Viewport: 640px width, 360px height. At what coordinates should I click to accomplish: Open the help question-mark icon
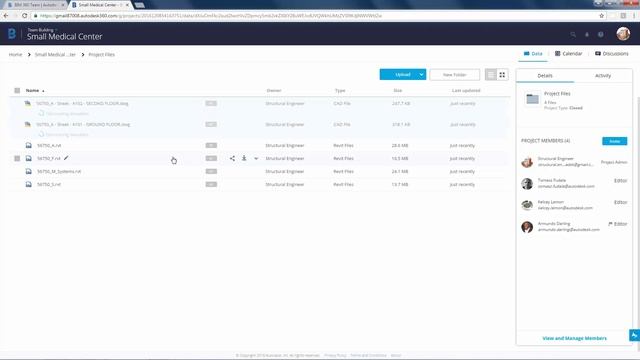[x=601, y=35]
